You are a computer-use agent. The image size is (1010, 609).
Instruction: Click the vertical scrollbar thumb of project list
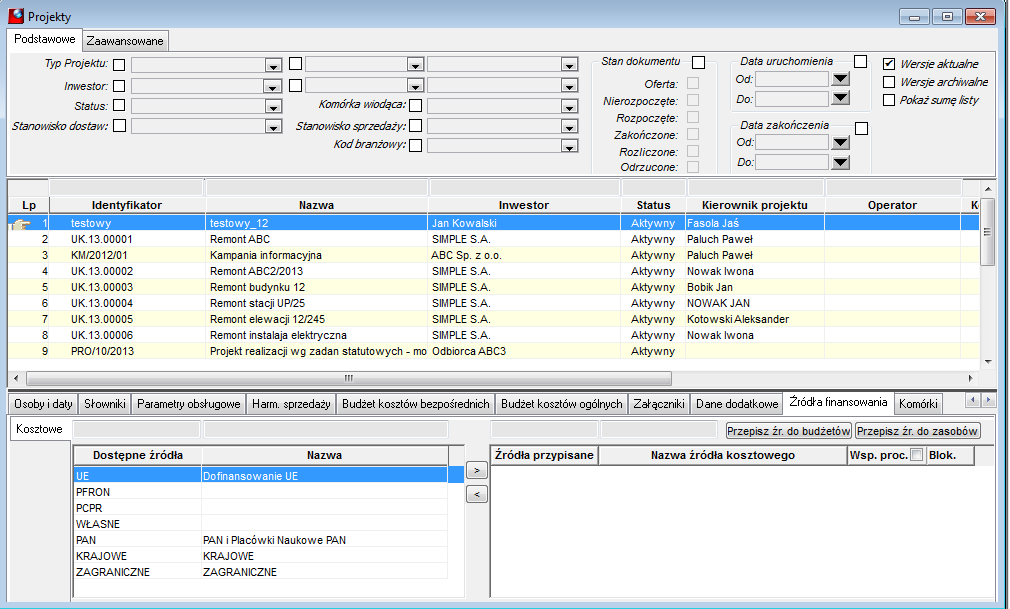pos(987,232)
